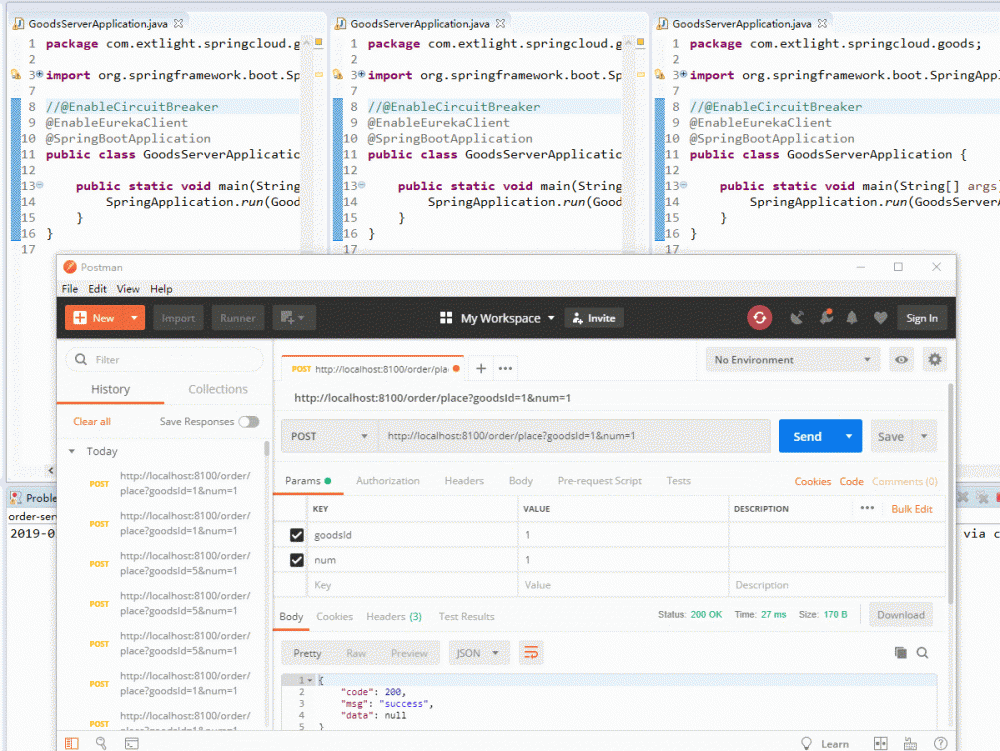Viewport: 1000px width, 751px height.
Task: Open the Authorization tab
Action: pyautogui.click(x=388, y=481)
